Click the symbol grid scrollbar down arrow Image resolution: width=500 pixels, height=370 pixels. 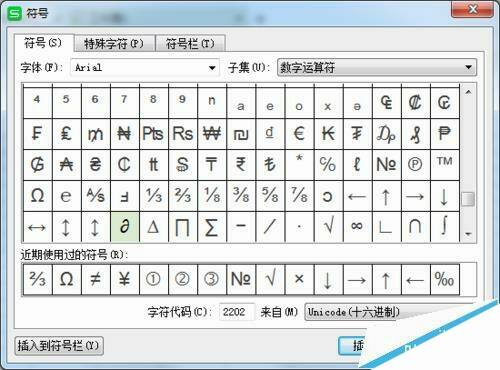tap(468, 234)
